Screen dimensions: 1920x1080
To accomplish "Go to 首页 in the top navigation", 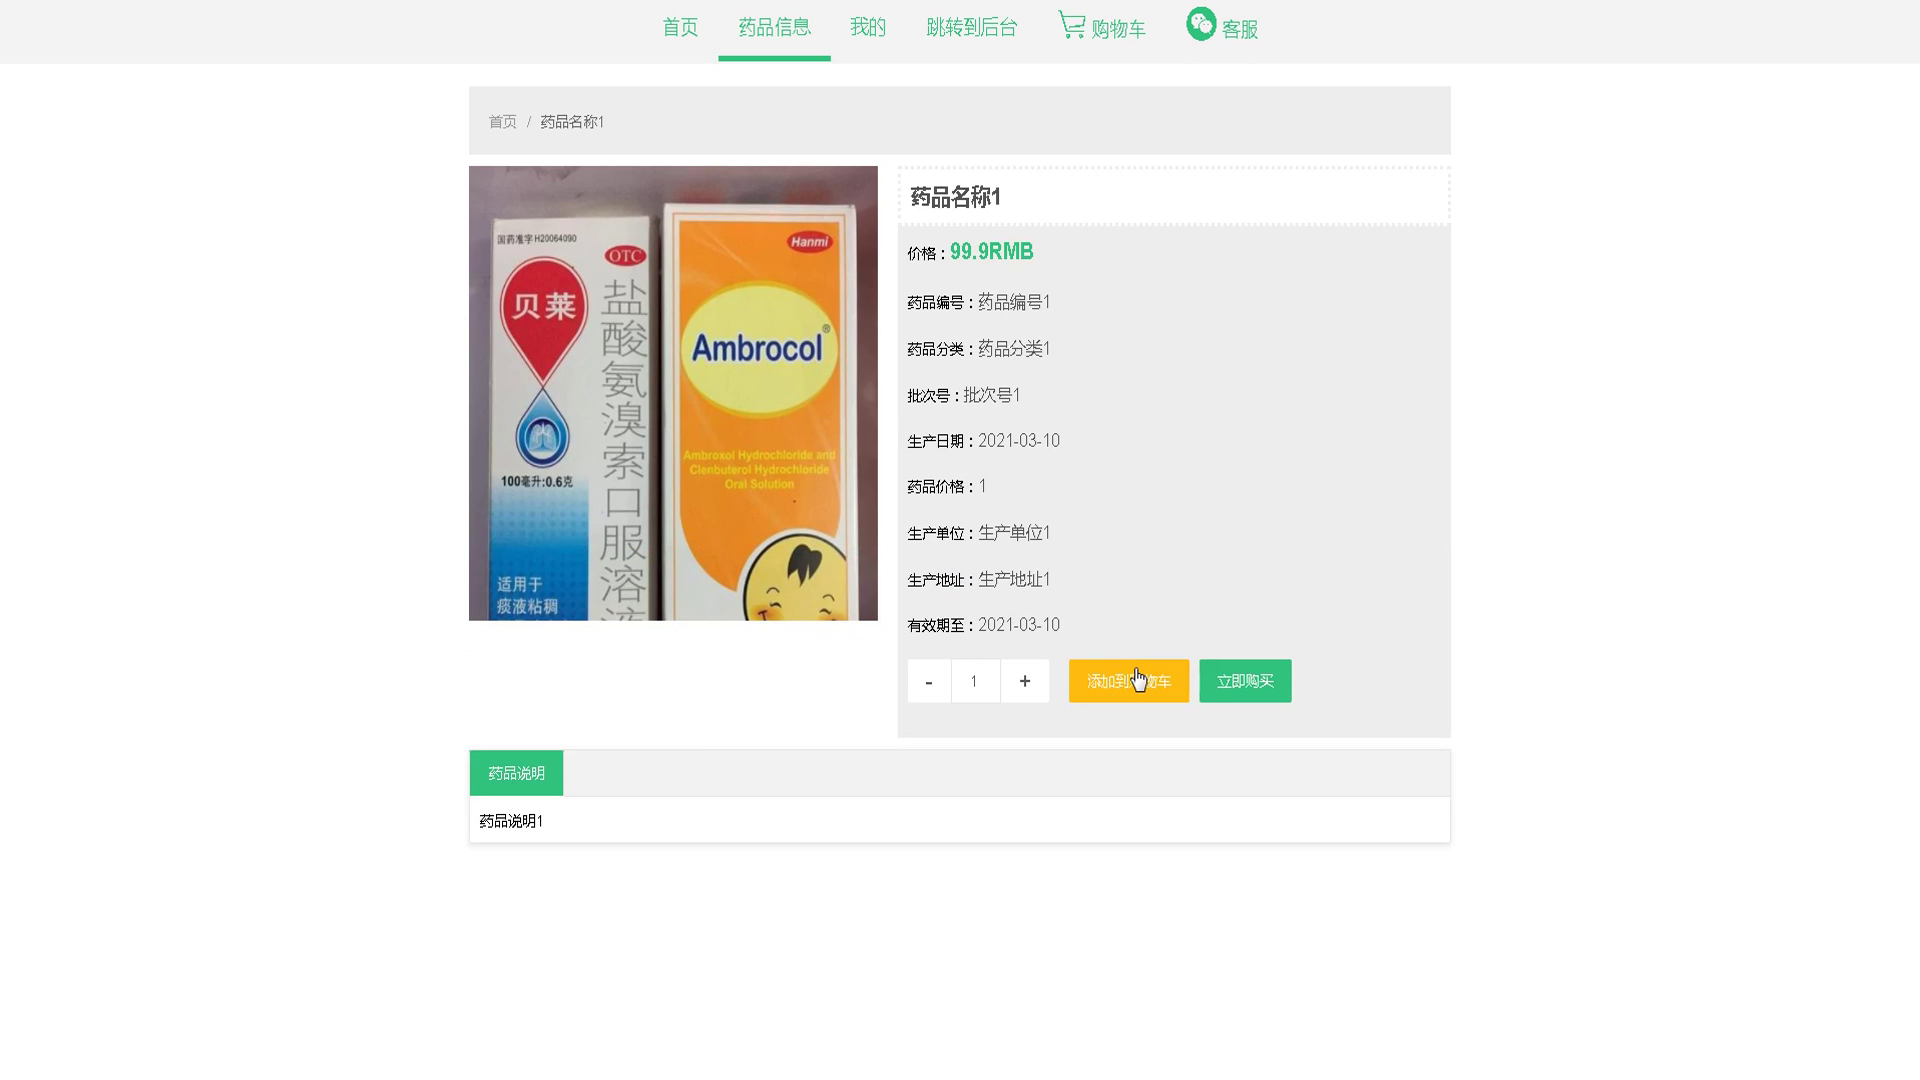I will (680, 28).
